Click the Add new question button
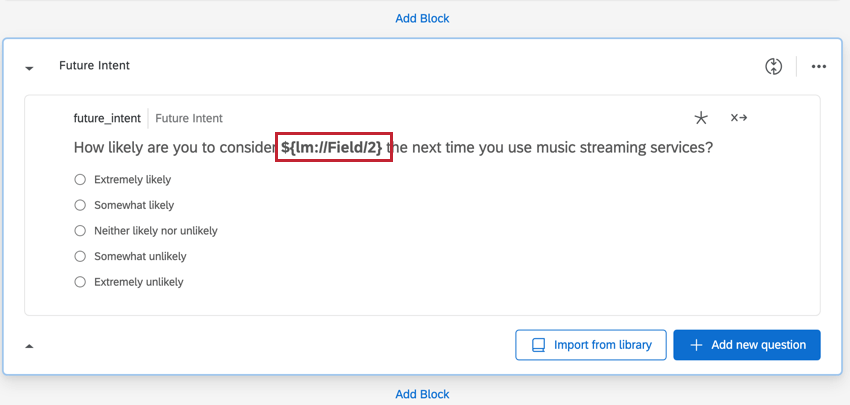This screenshot has height=405, width=850. pyautogui.click(x=747, y=345)
